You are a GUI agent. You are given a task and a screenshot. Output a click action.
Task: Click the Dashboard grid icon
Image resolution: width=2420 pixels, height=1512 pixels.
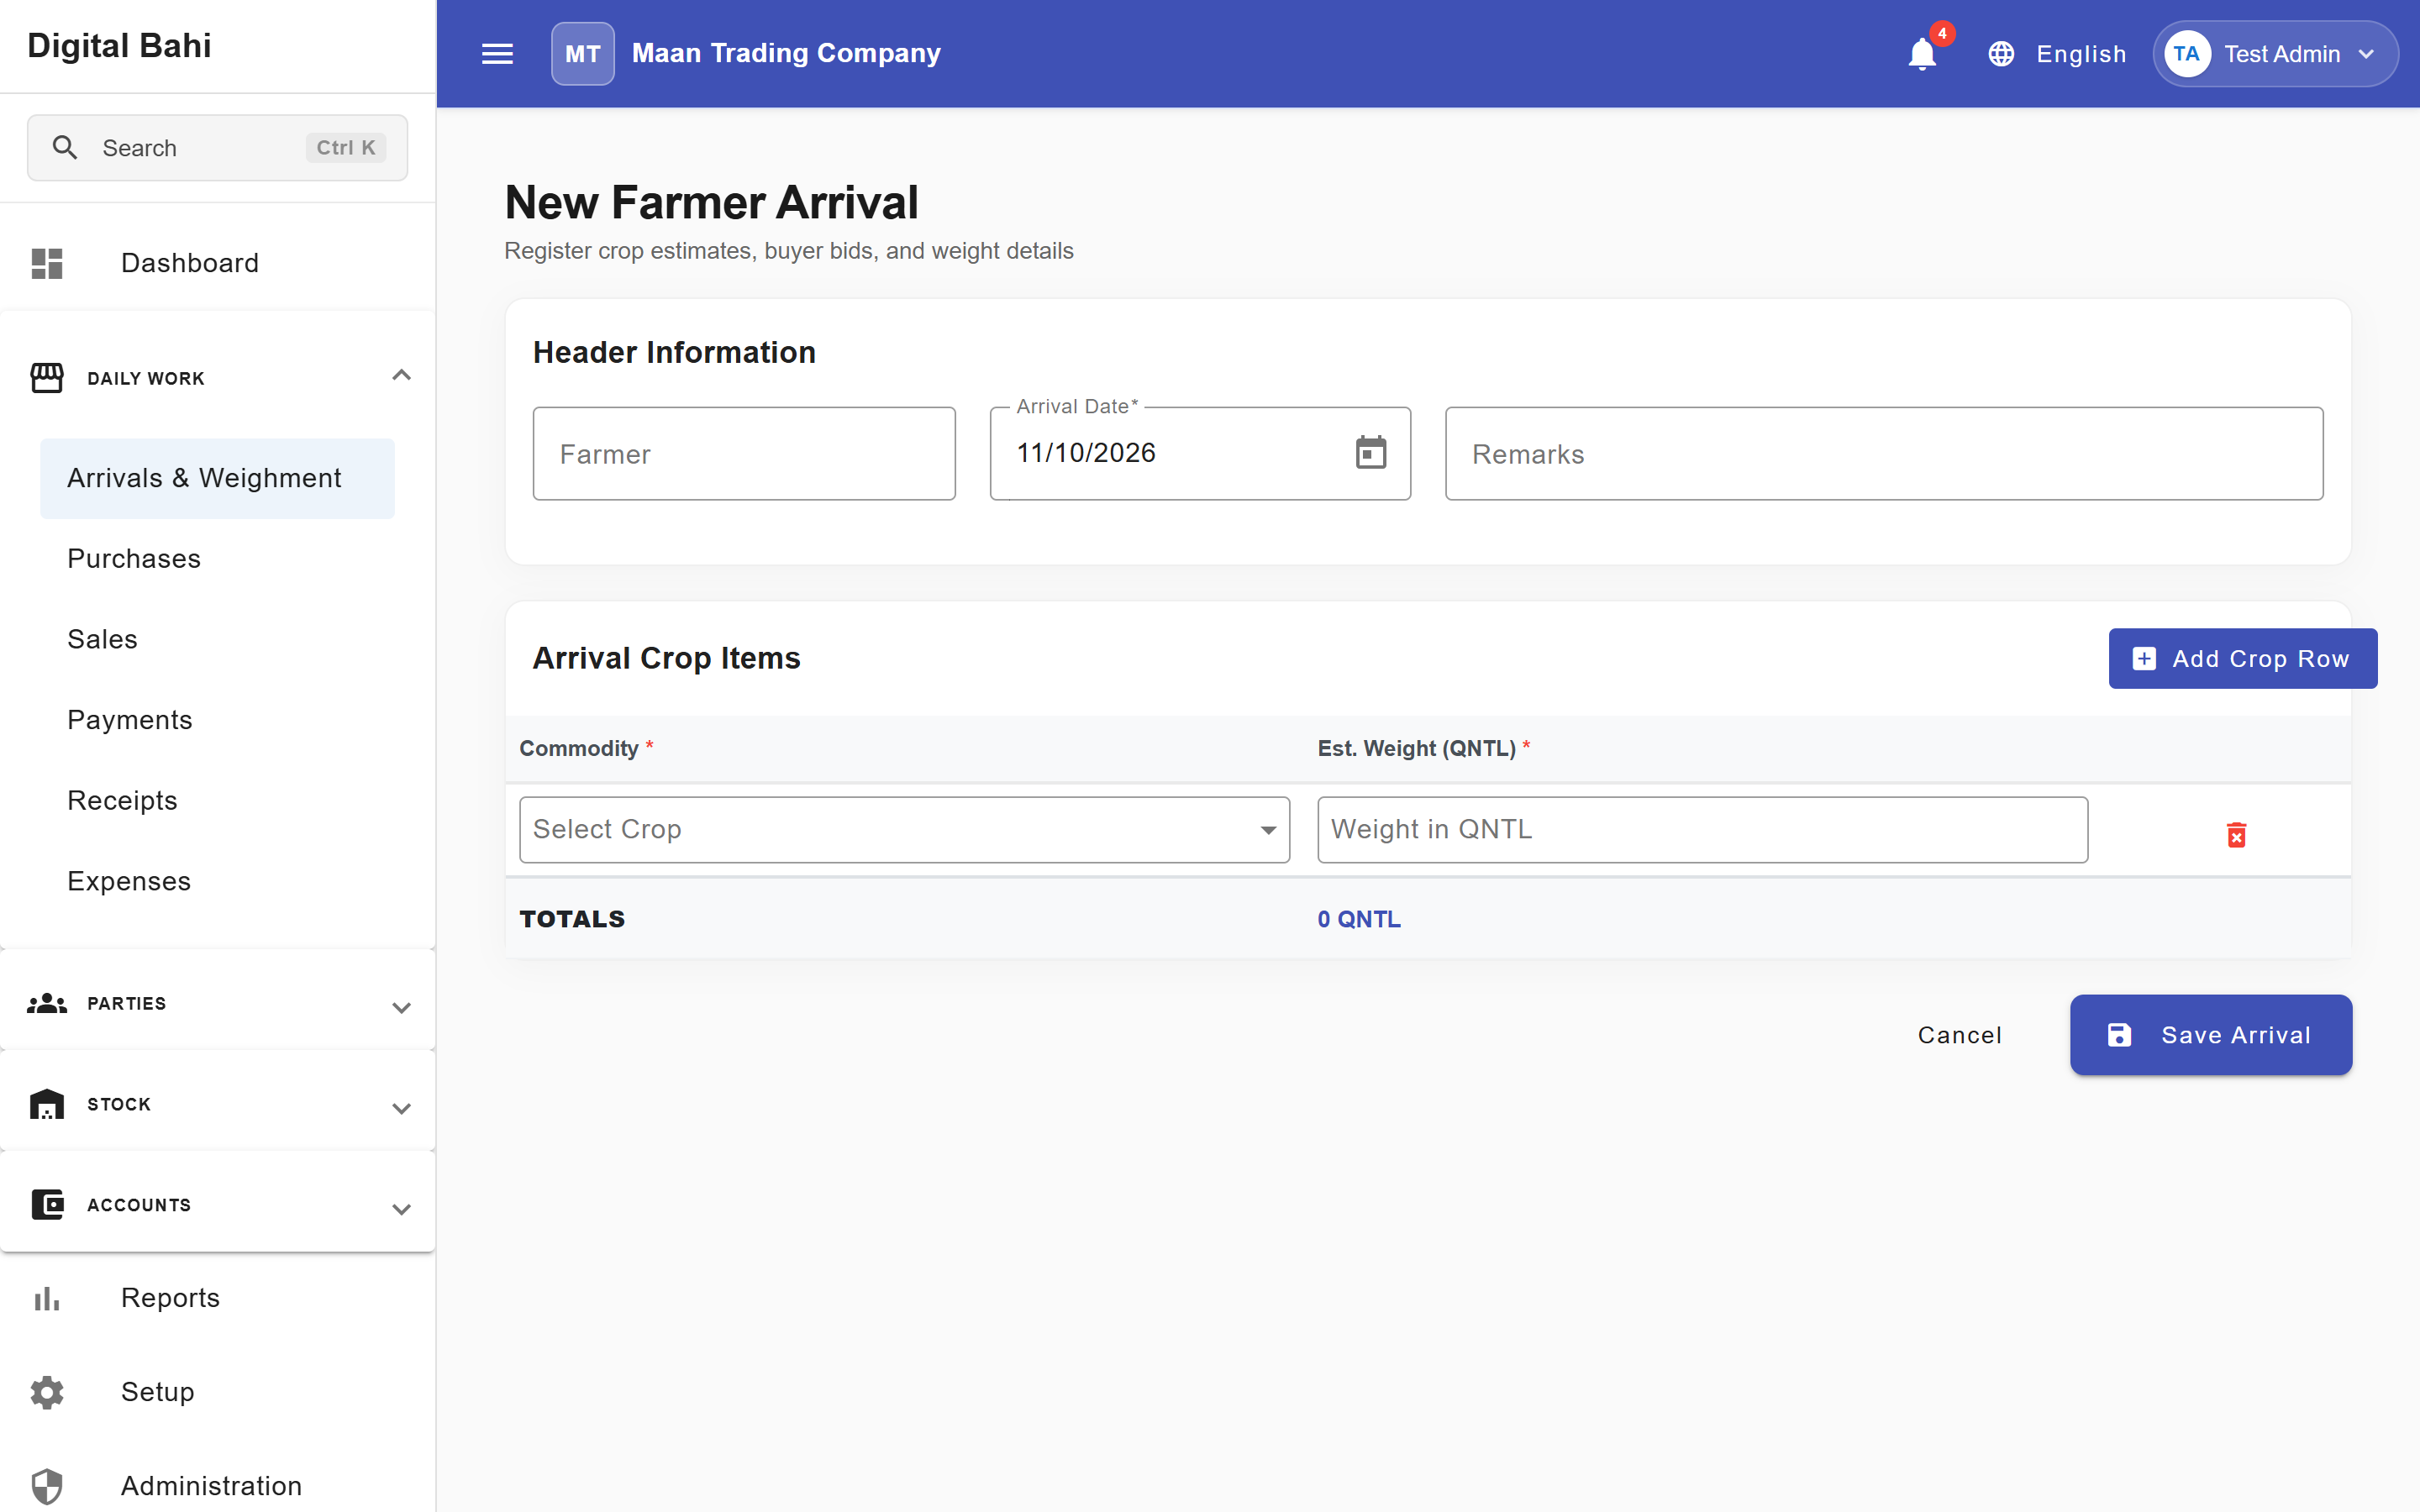pos(46,263)
